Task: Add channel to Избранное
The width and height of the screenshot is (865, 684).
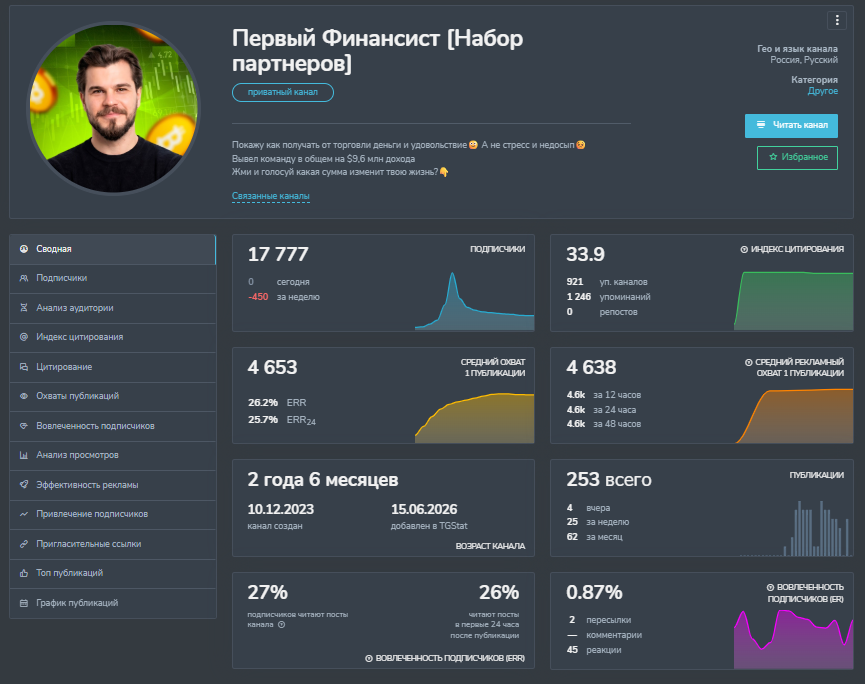Action: [797, 158]
